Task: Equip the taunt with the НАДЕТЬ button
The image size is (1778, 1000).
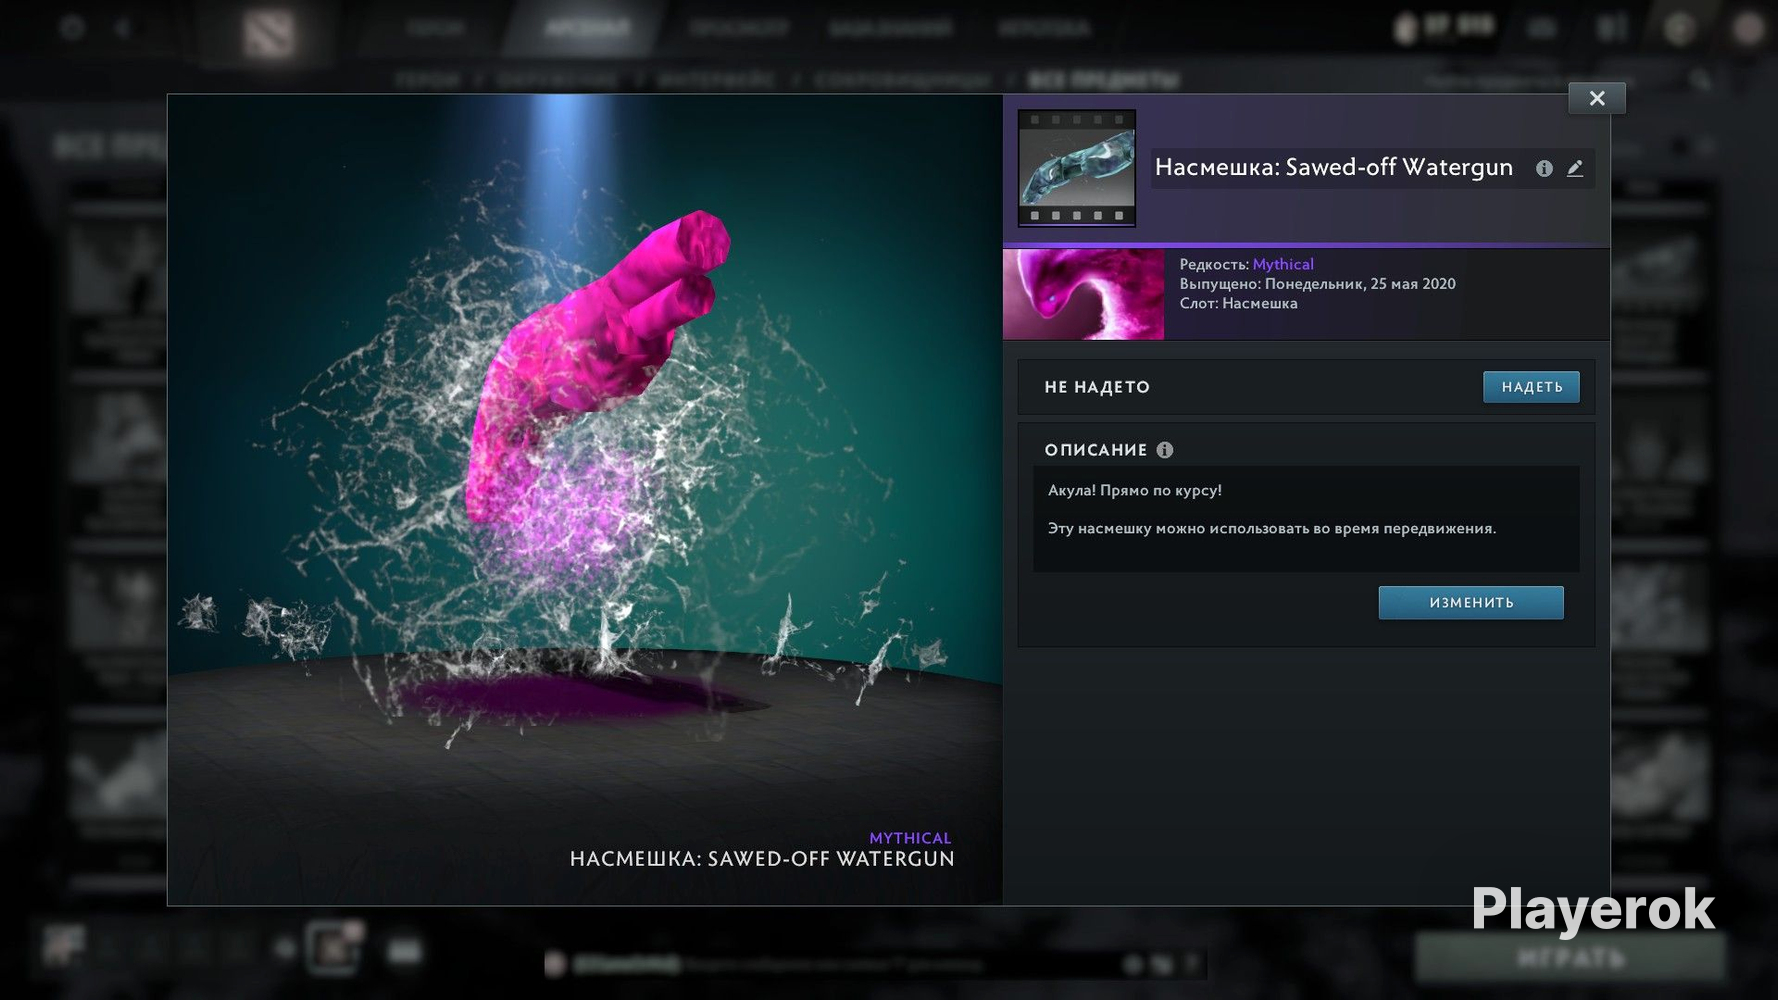Action: point(1531,387)
